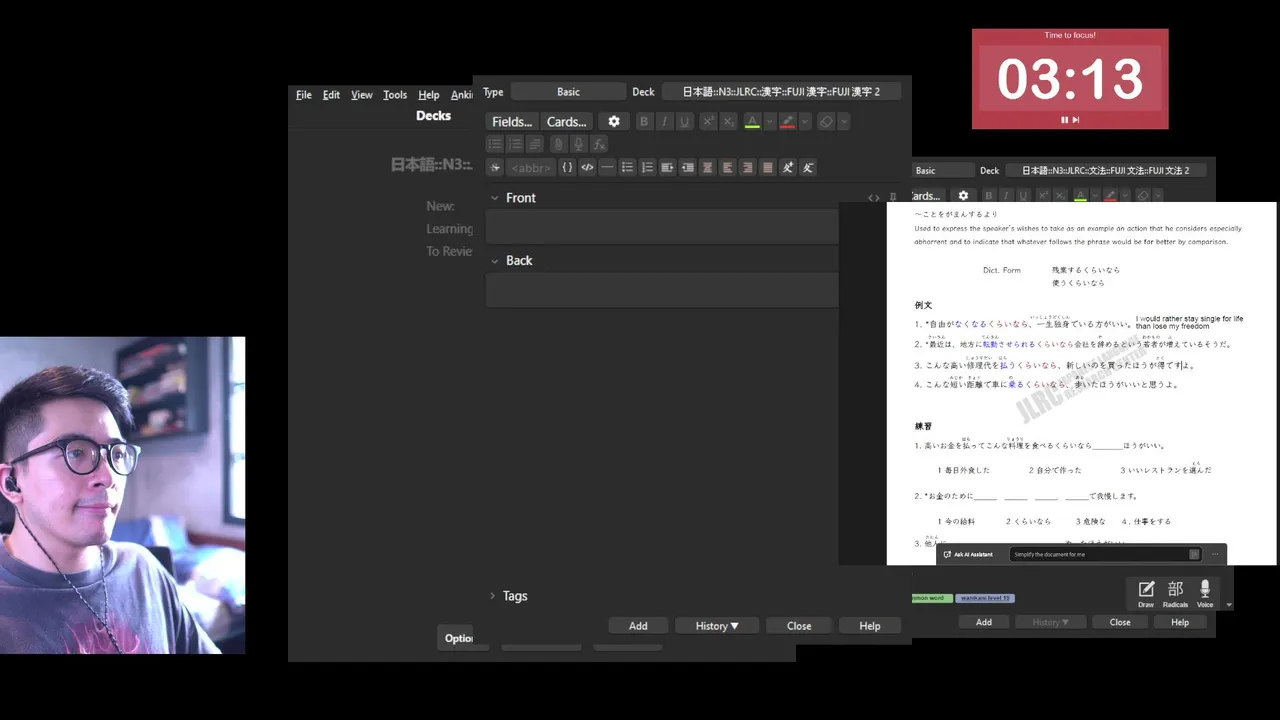Apply strikethrough from the third toolbar row
The width and height of the screenshot is (1280, 720).
click(x=495, y=167)
